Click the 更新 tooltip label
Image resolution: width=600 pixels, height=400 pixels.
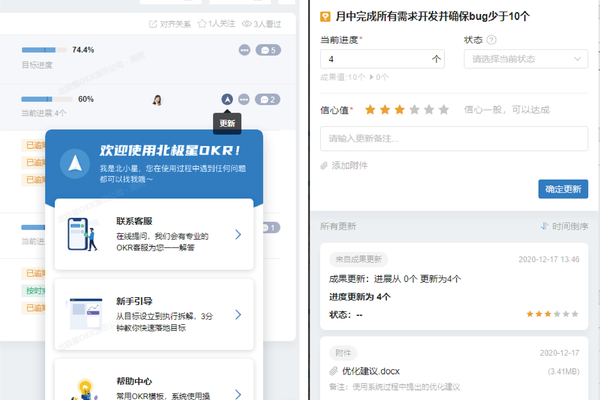tap(227, 123)
